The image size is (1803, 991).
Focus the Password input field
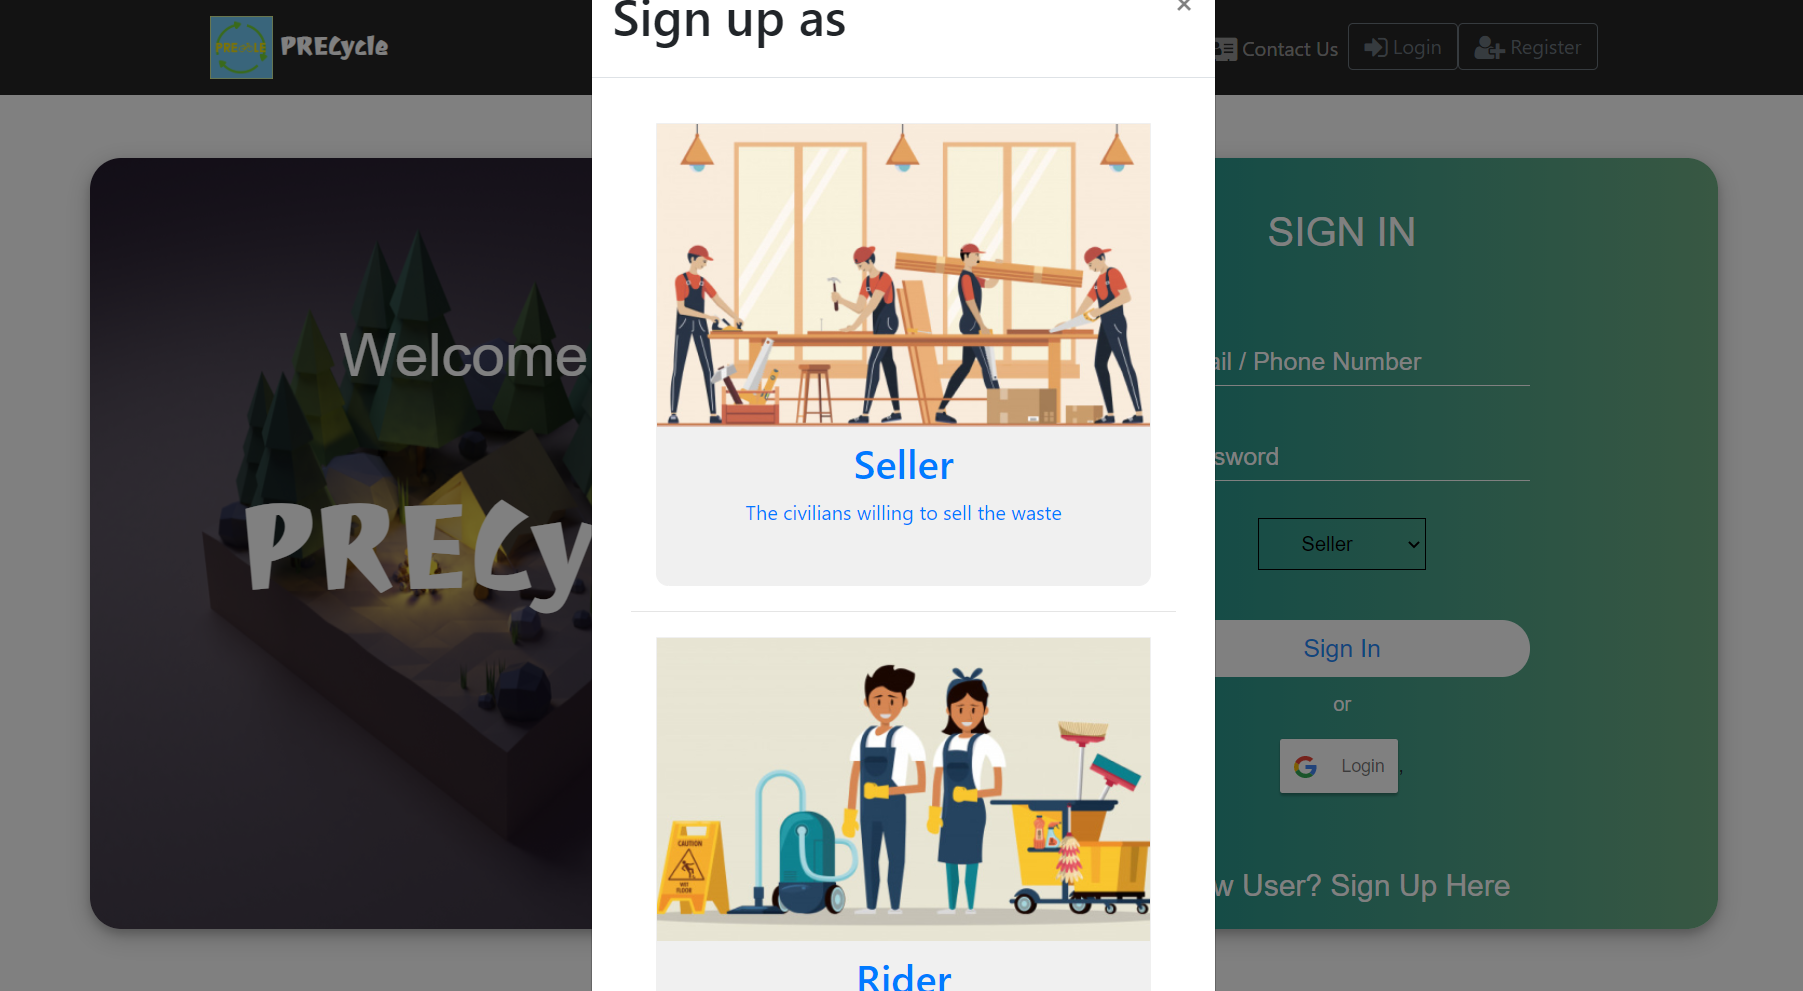click(1372, 456)
